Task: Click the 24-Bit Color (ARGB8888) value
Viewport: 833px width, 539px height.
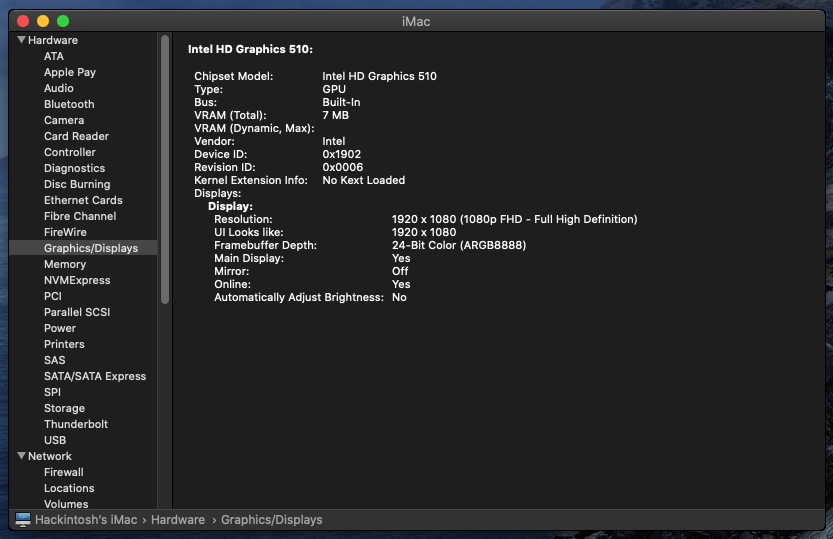Action: [459, 245]
